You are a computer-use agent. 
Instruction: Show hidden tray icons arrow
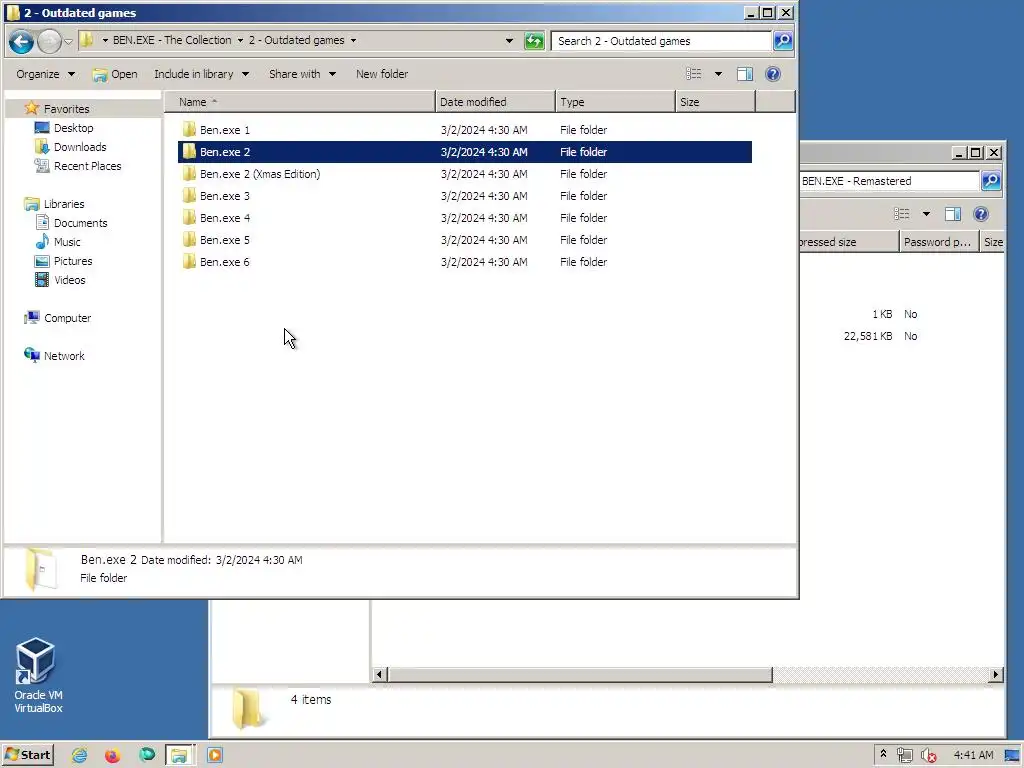pyautogui.click(x=883, y=754)
